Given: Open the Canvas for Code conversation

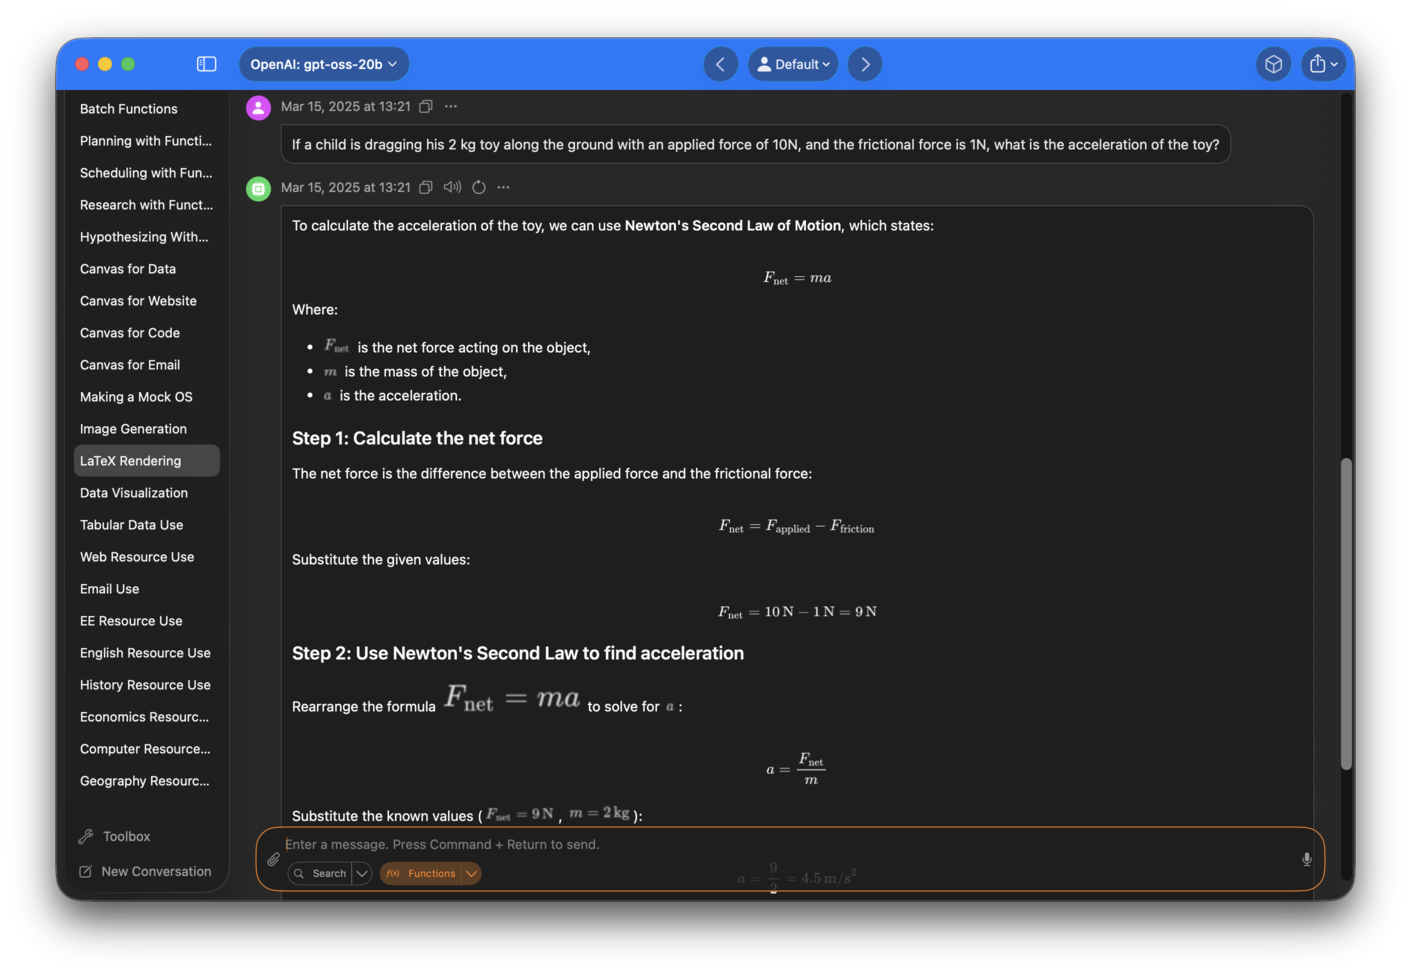Looking at the screenshot, I should coord(130,333).
